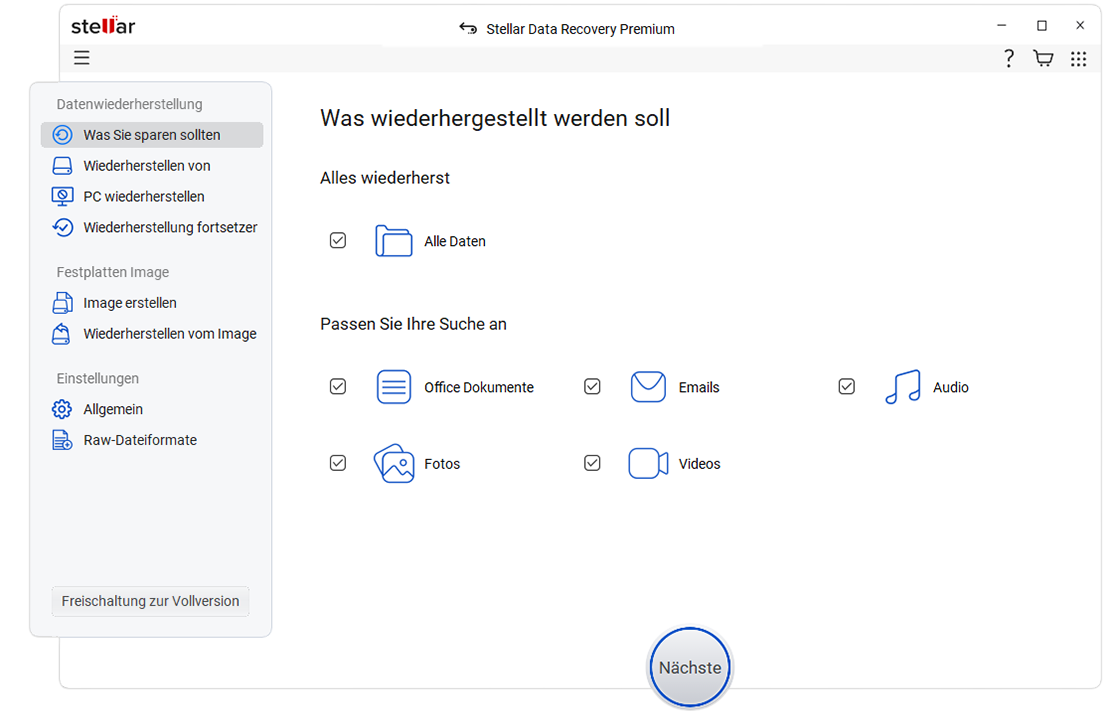The image size is (1118, 723).
Task: Select Wiederherstellen von in sidebar
Action: click(x=148, y=165)
